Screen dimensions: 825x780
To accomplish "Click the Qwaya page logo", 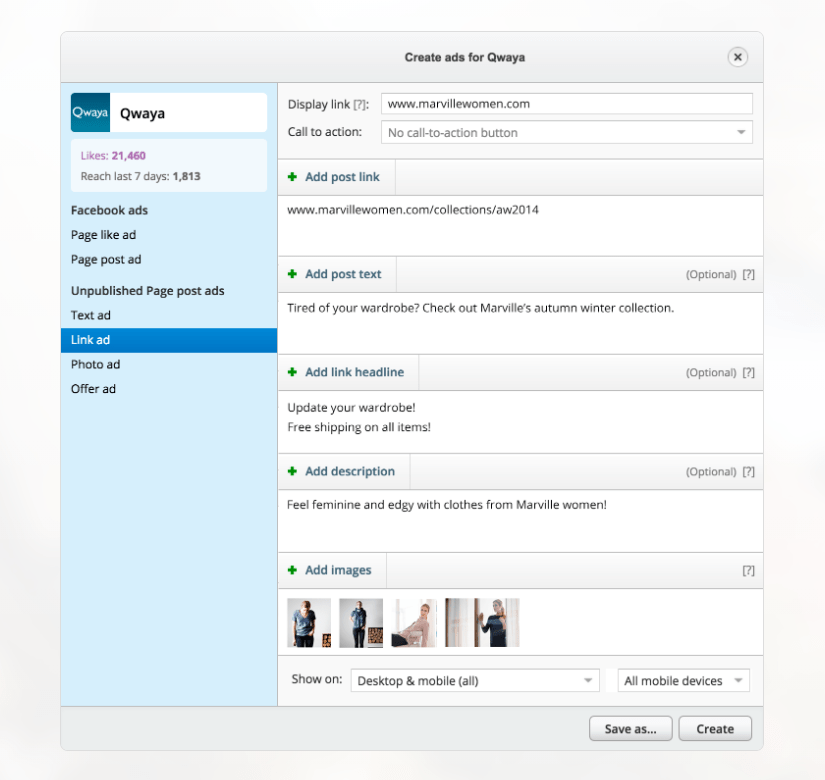I will click(90, 113).
